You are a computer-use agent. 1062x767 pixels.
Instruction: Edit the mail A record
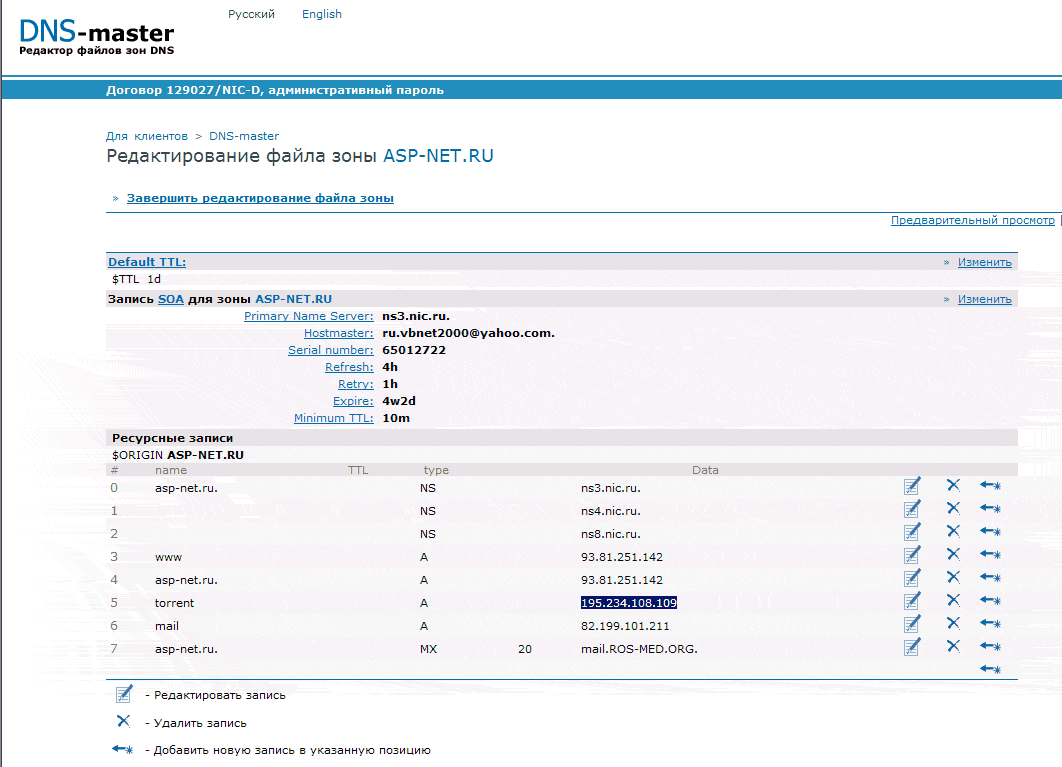pos(912,624)
